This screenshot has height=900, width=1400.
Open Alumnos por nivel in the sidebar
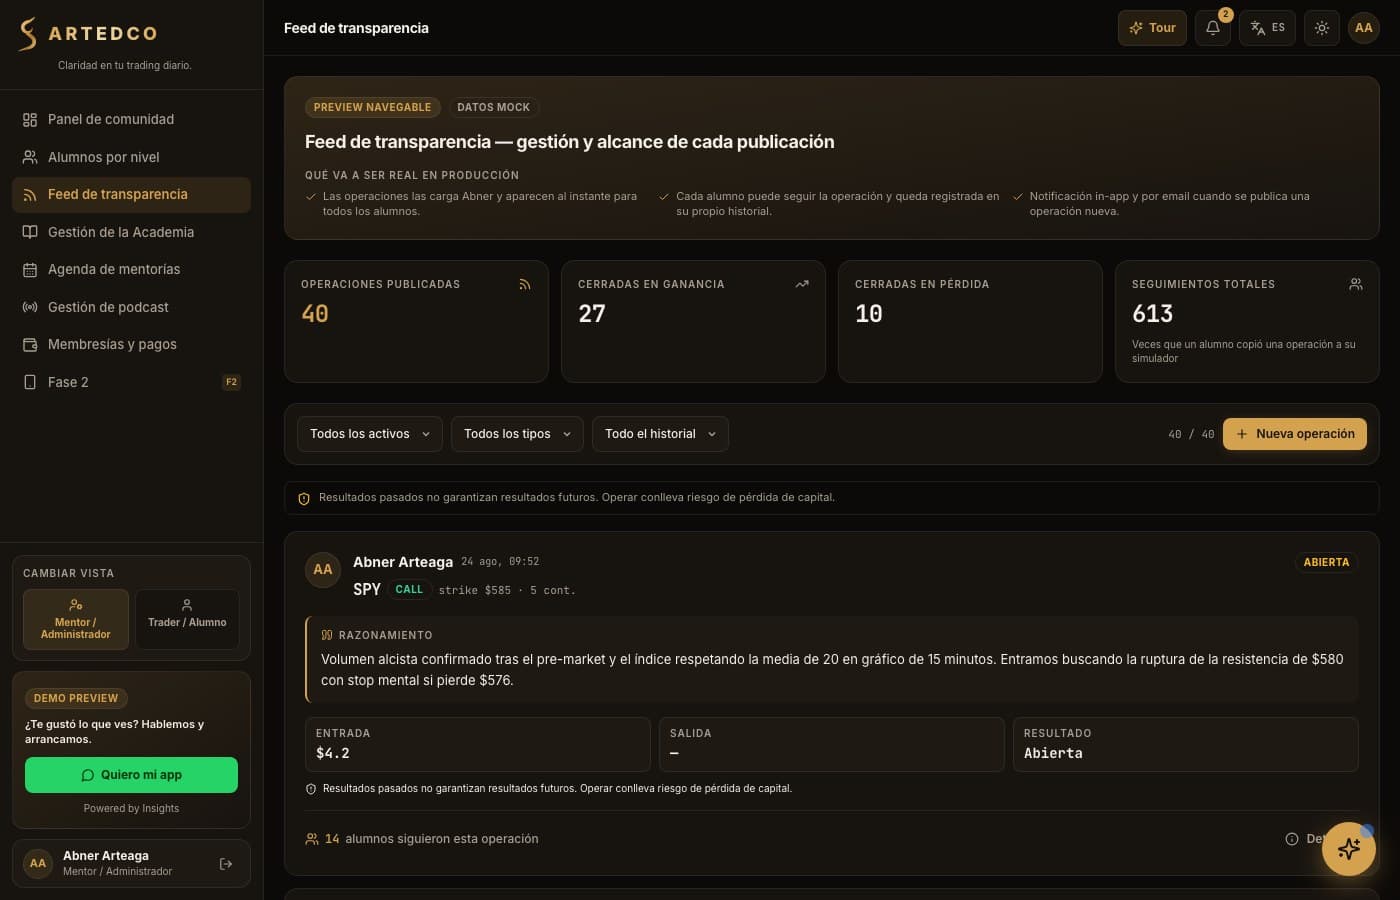(131, 157)
